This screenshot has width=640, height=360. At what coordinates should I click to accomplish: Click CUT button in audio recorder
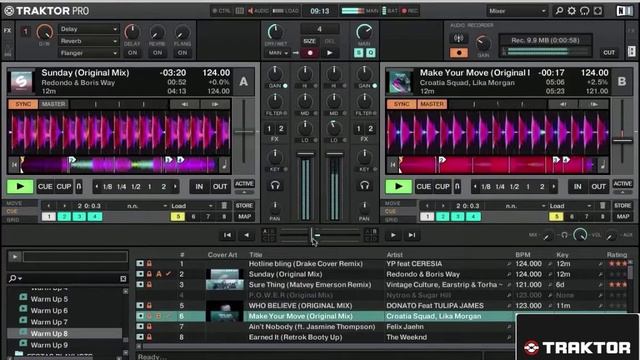[x=609, y=52]
